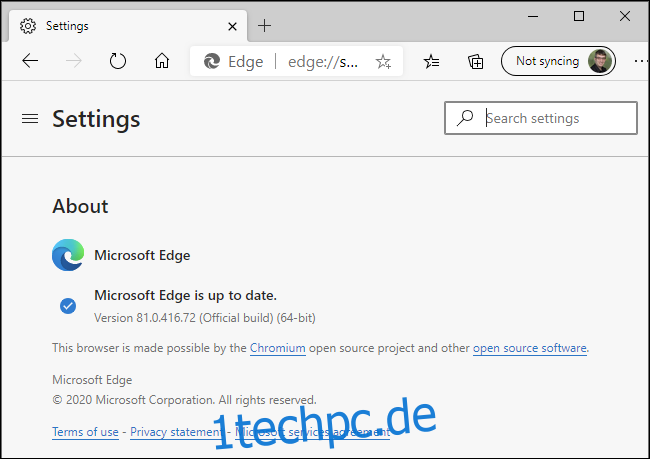Click the Search settings field

point(541,118)
